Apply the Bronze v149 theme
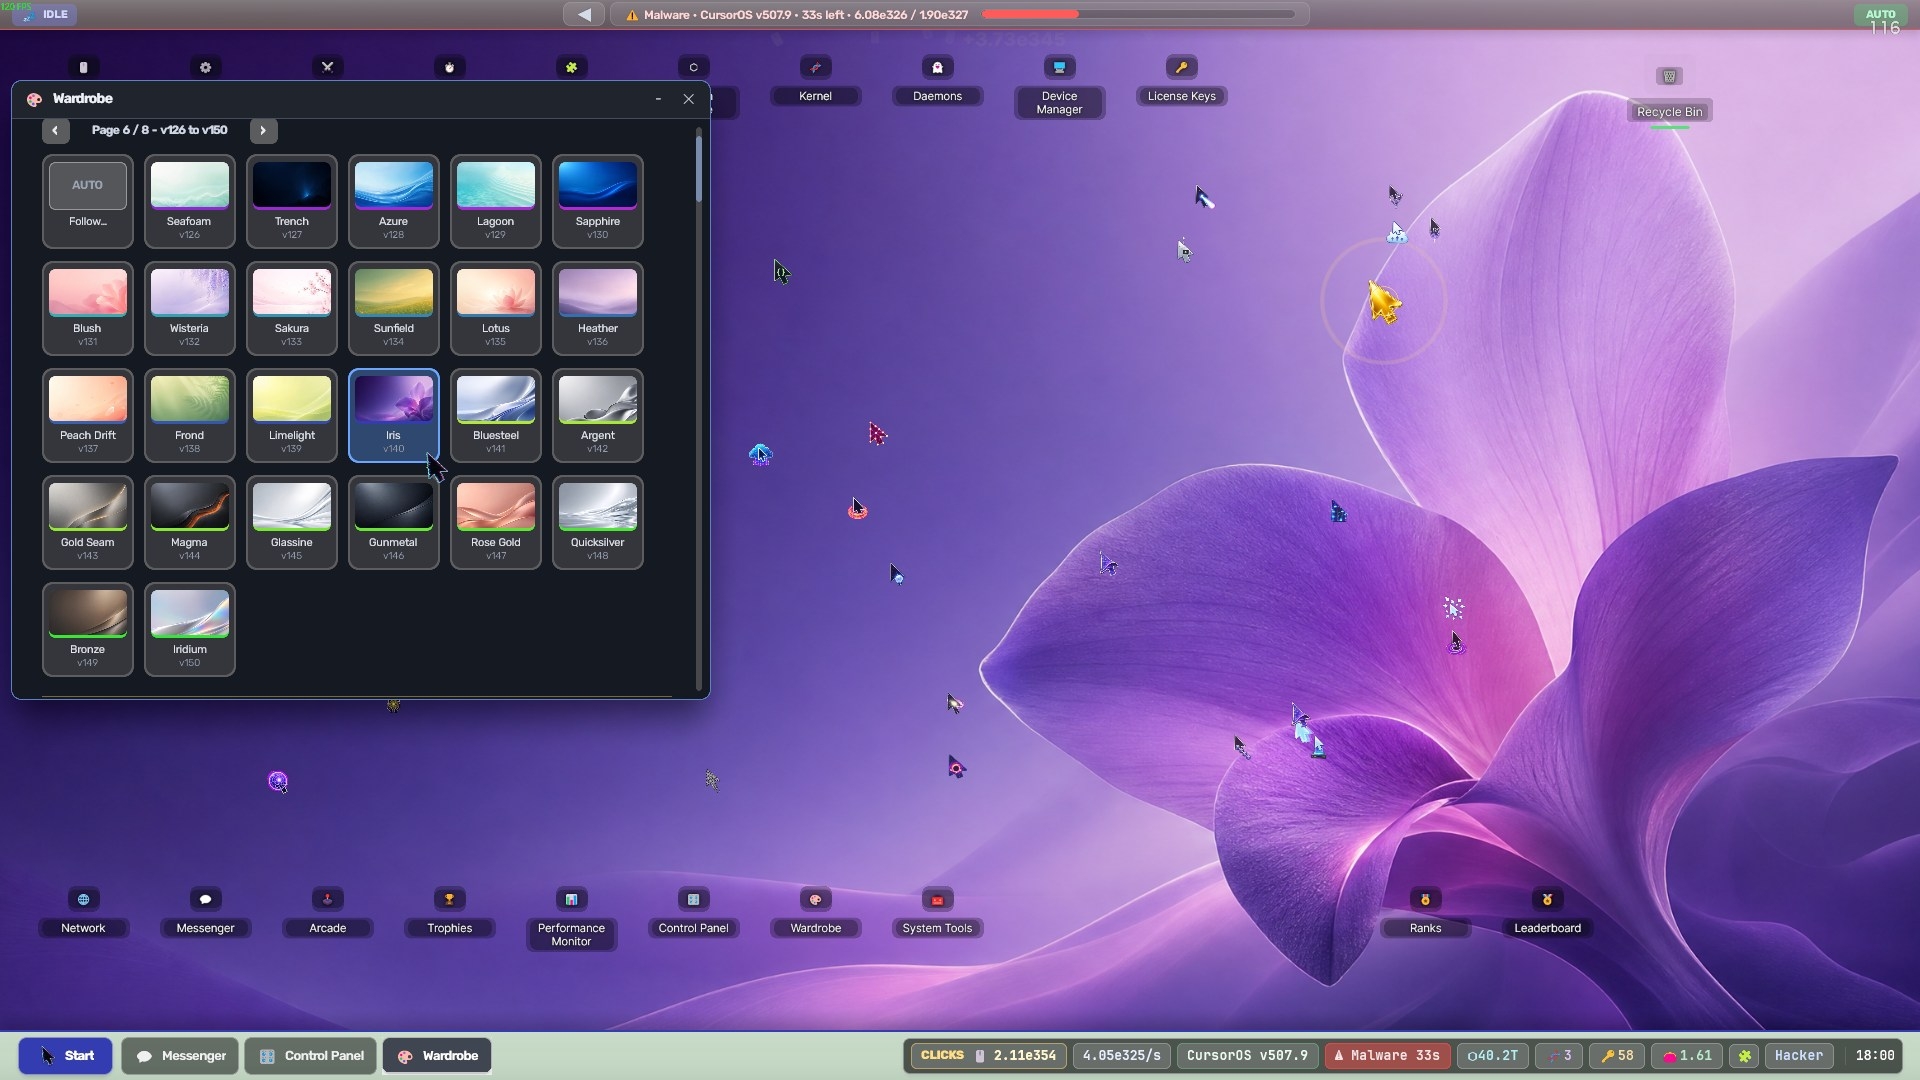The image size is (1920, 1080). 88,629
